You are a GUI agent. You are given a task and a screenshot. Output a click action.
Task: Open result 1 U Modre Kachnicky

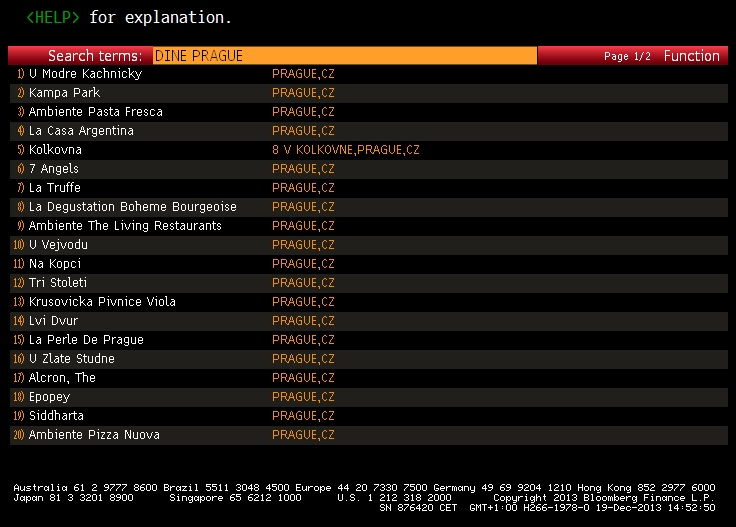[85, 74]
